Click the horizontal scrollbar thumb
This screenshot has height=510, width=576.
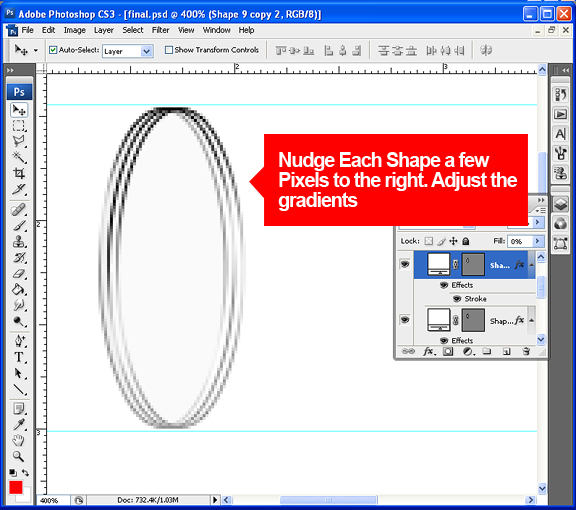point(328,500)
